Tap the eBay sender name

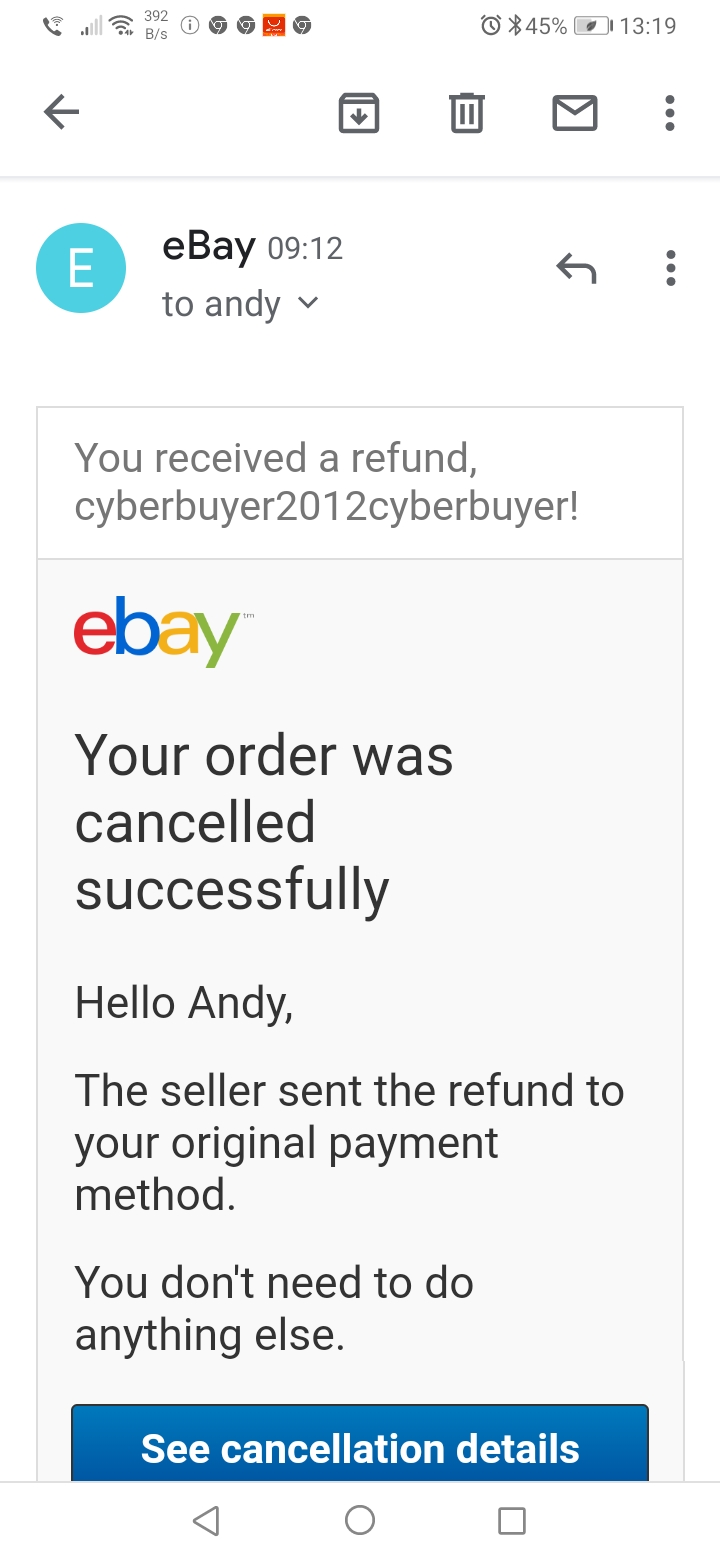click(x=209, y=246)
